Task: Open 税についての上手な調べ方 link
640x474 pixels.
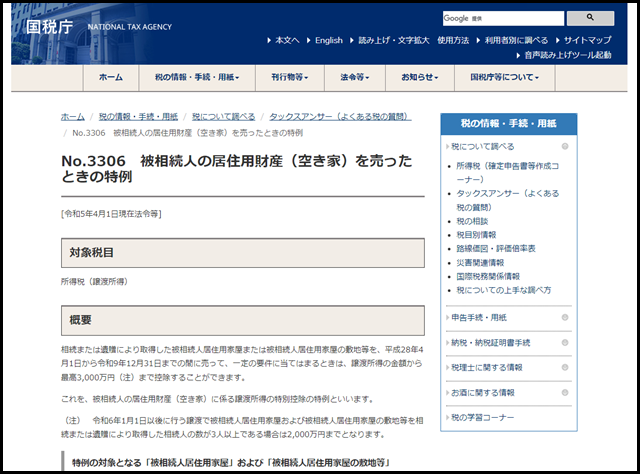Action: (x=504, y=290)
